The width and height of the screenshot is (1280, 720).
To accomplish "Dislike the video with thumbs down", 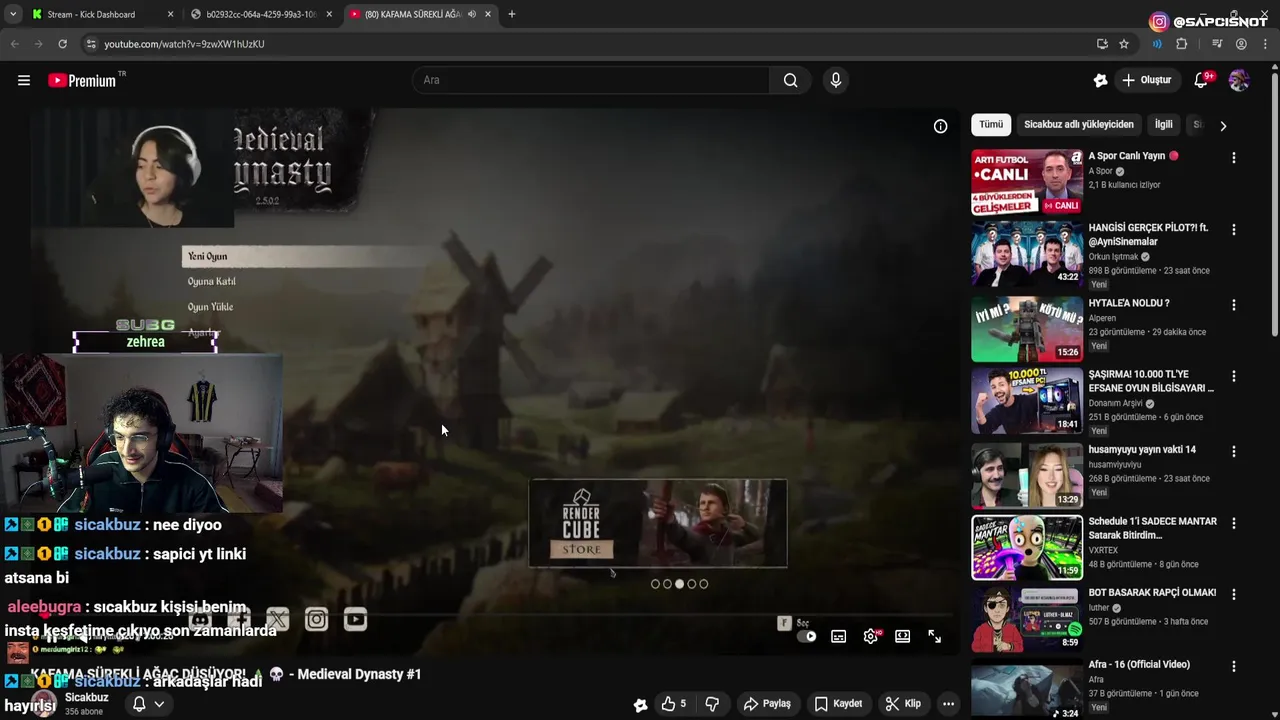I will [712, 704].
